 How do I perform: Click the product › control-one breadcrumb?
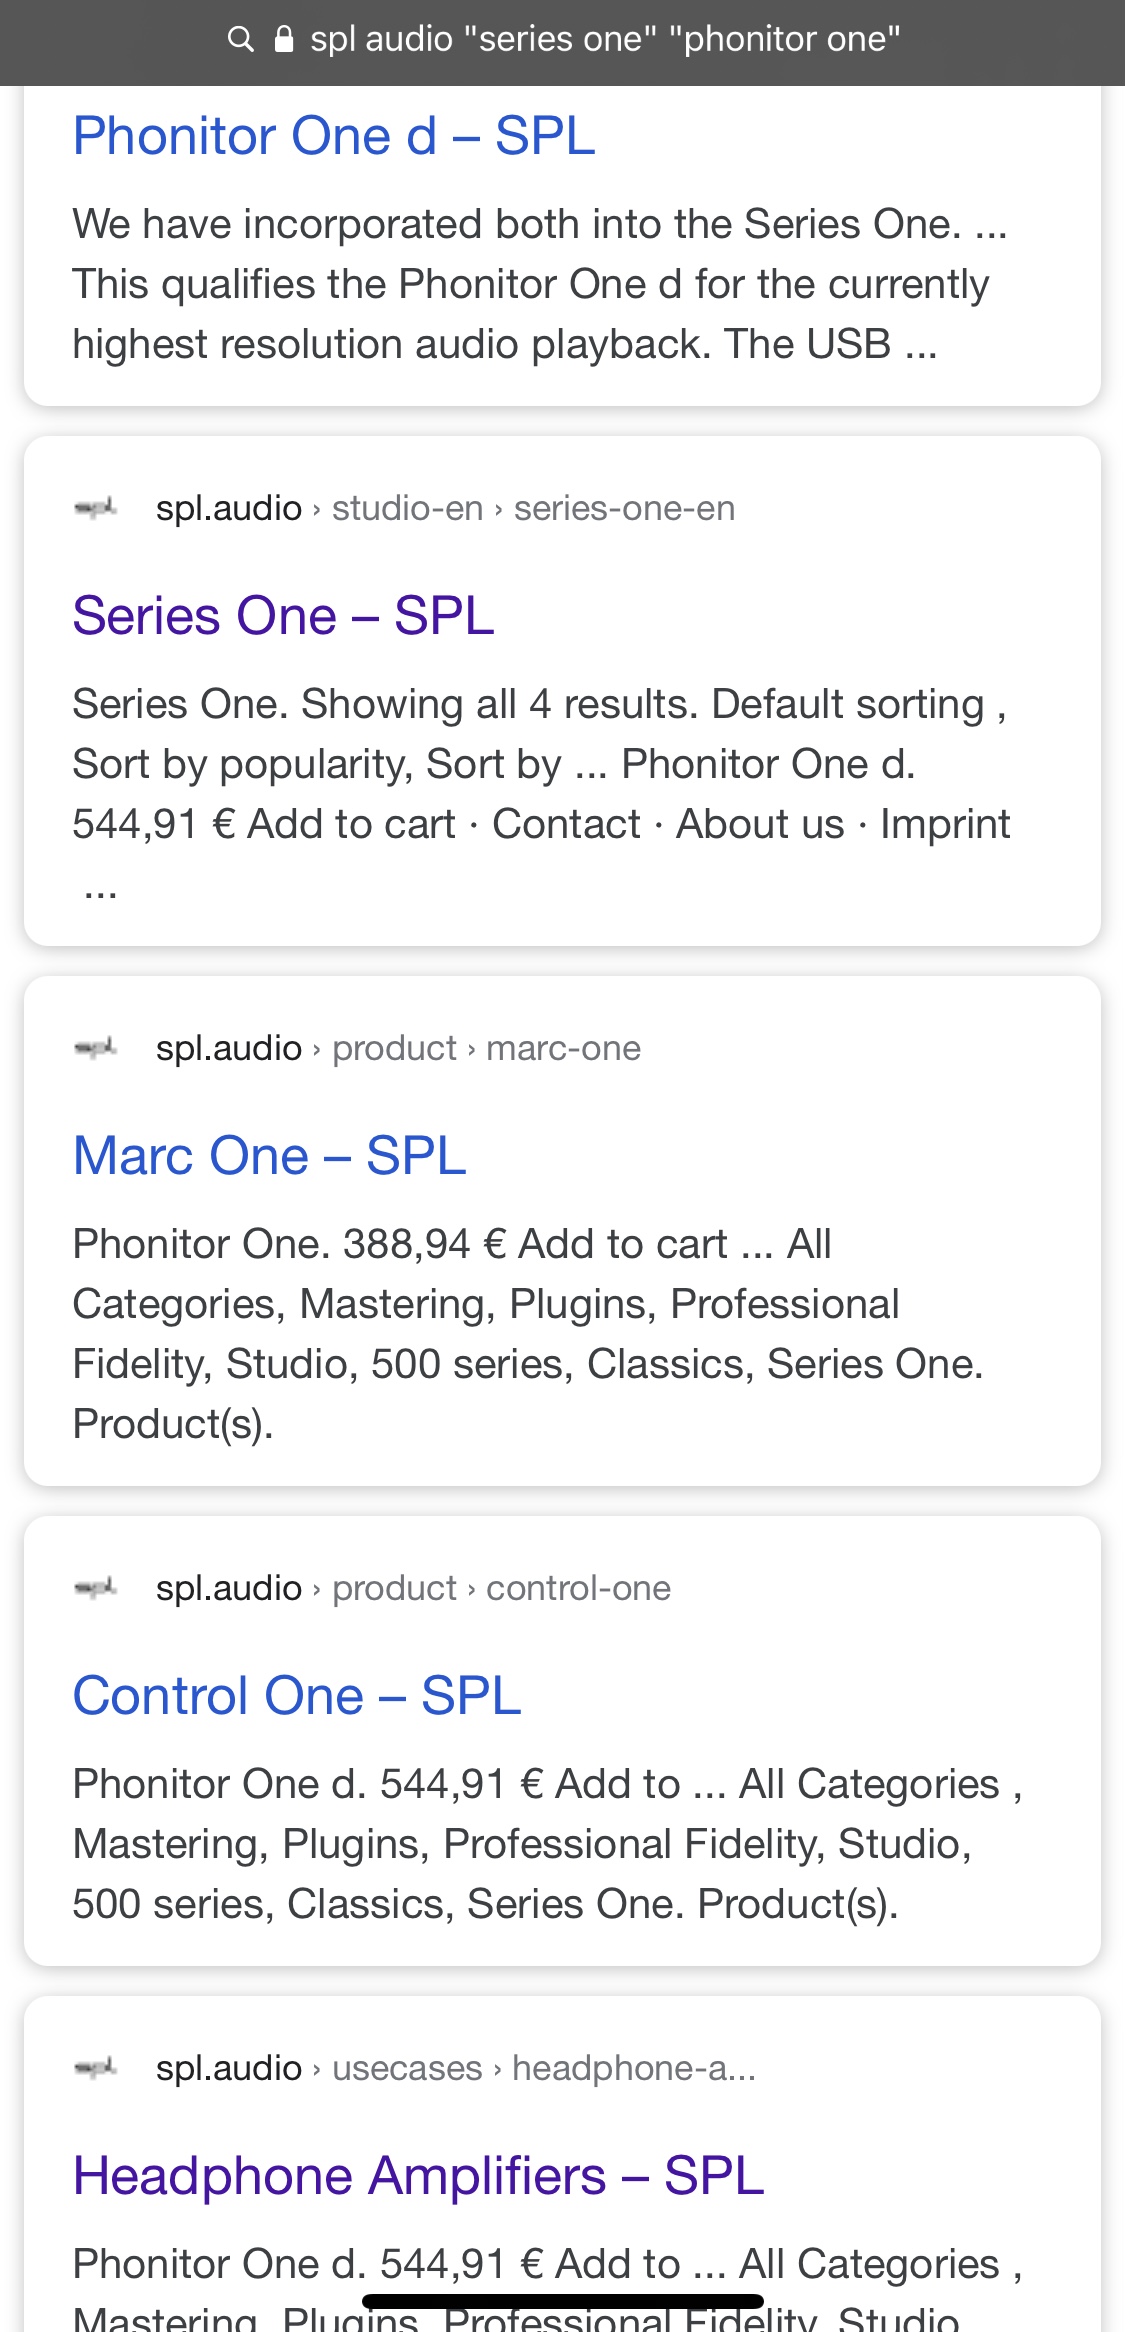click(501, 1588)
